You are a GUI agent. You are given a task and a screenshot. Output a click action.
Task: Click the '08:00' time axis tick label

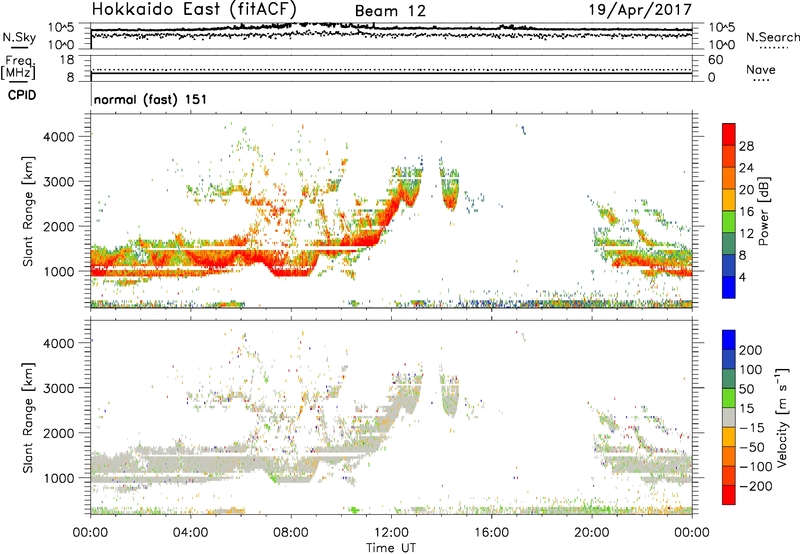click(x=291, y=533)
